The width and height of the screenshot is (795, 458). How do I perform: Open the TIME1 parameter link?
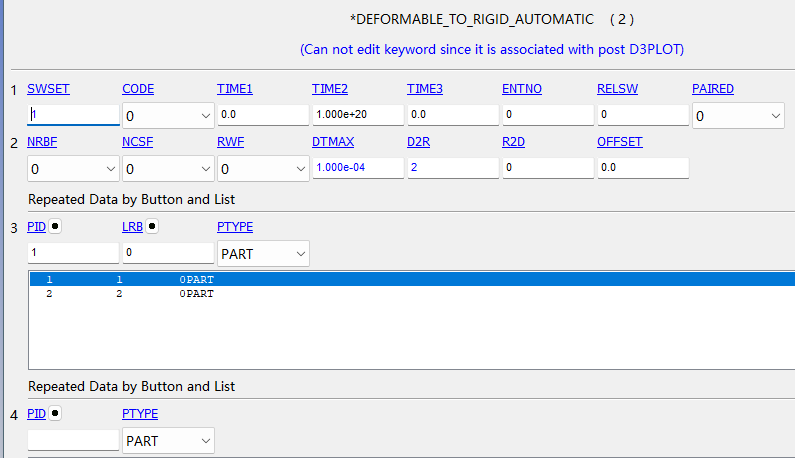pyautogui.click(x=235, y=89)
